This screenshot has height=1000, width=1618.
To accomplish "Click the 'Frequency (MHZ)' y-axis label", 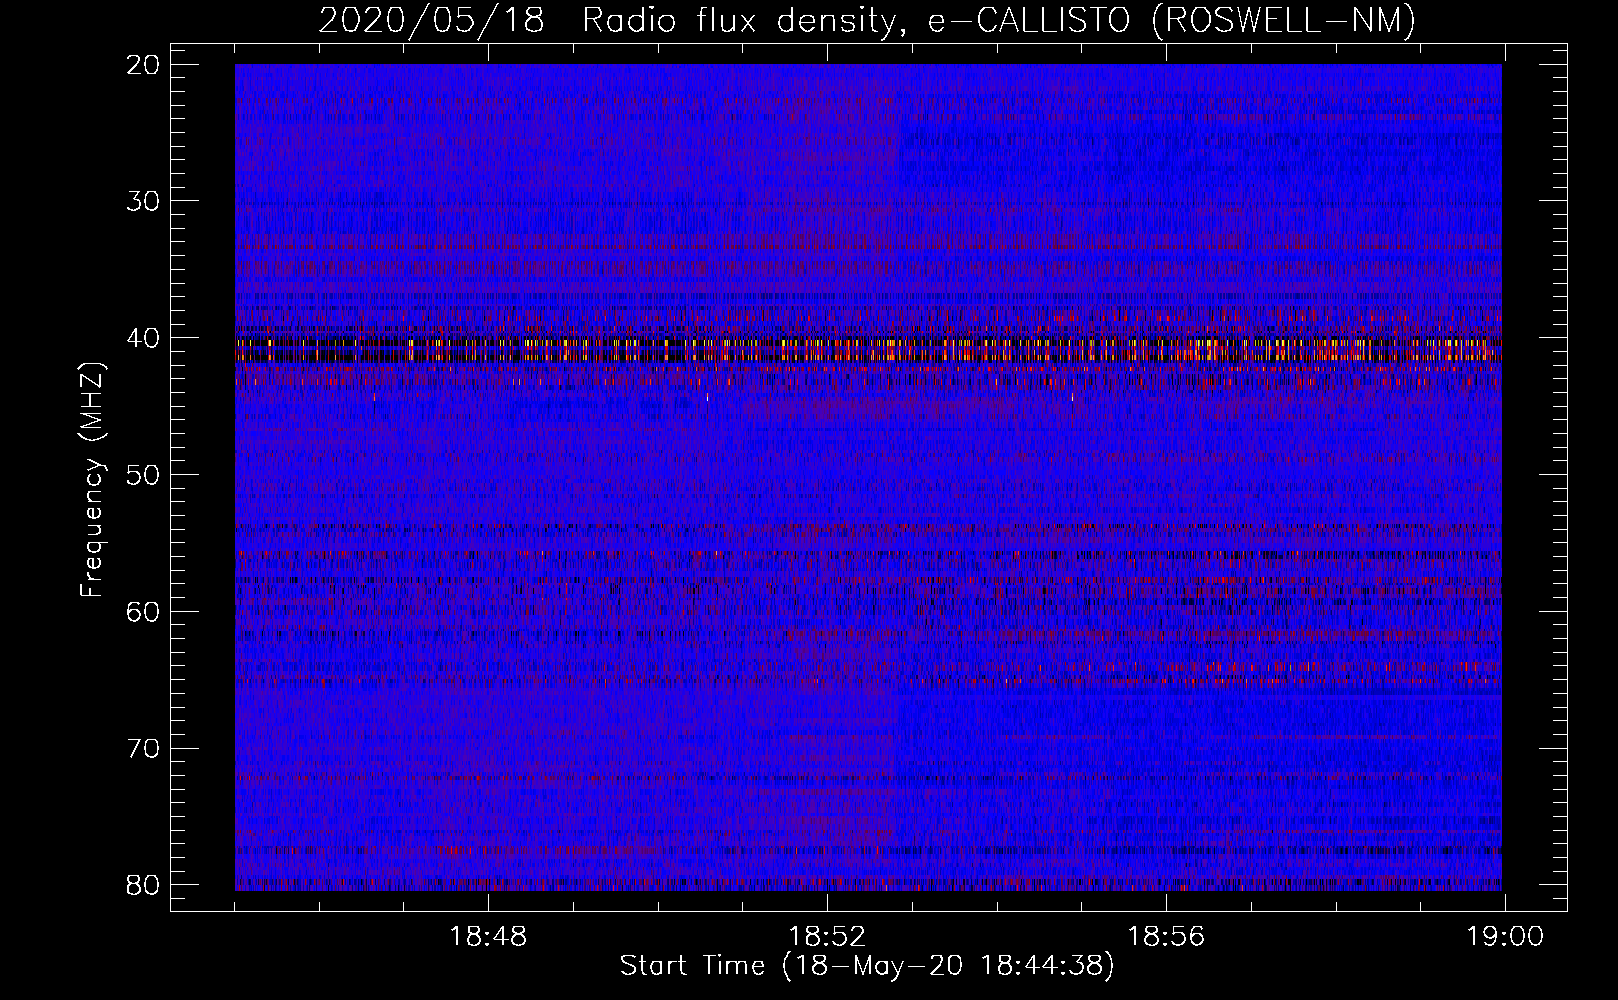I will (92, 480).
